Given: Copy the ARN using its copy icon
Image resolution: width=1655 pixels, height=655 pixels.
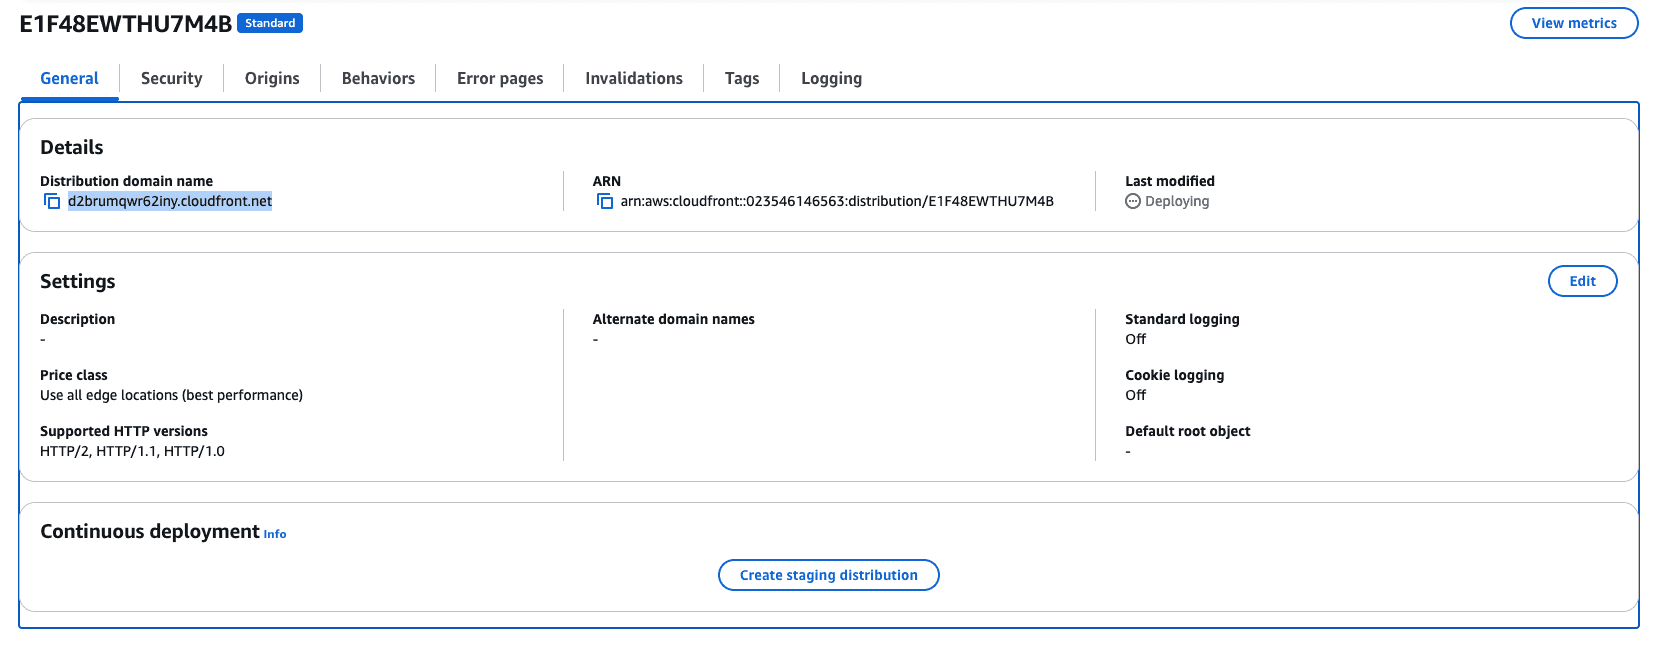Looking at the screenshot, I should 605,201.
